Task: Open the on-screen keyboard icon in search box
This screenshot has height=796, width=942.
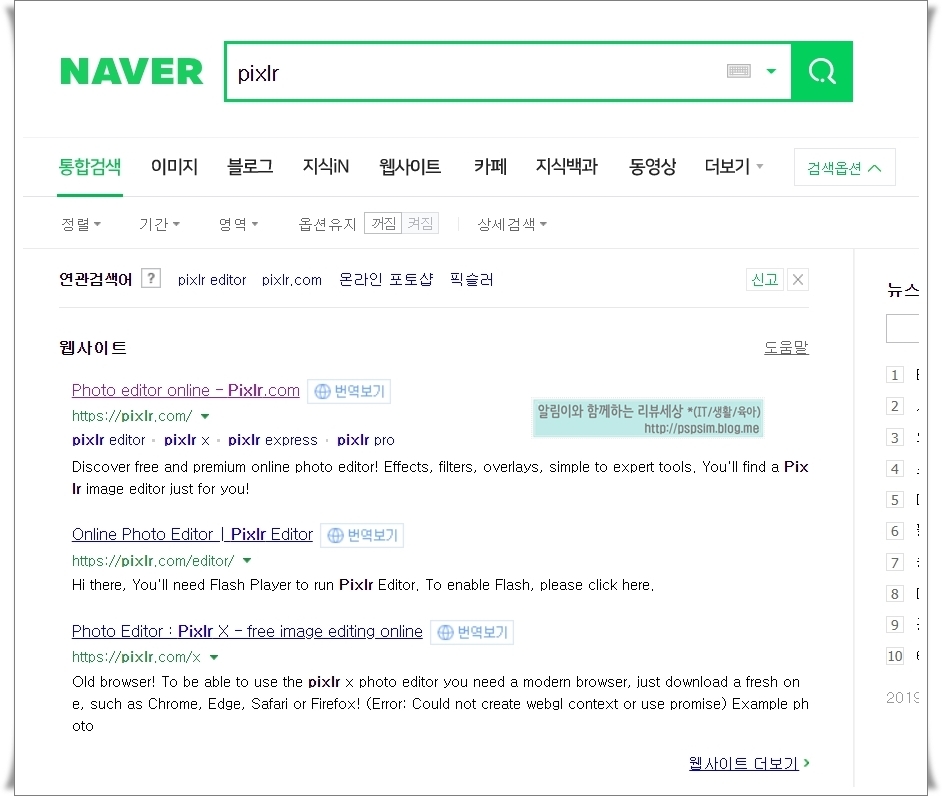Action: tap(738, 71)
